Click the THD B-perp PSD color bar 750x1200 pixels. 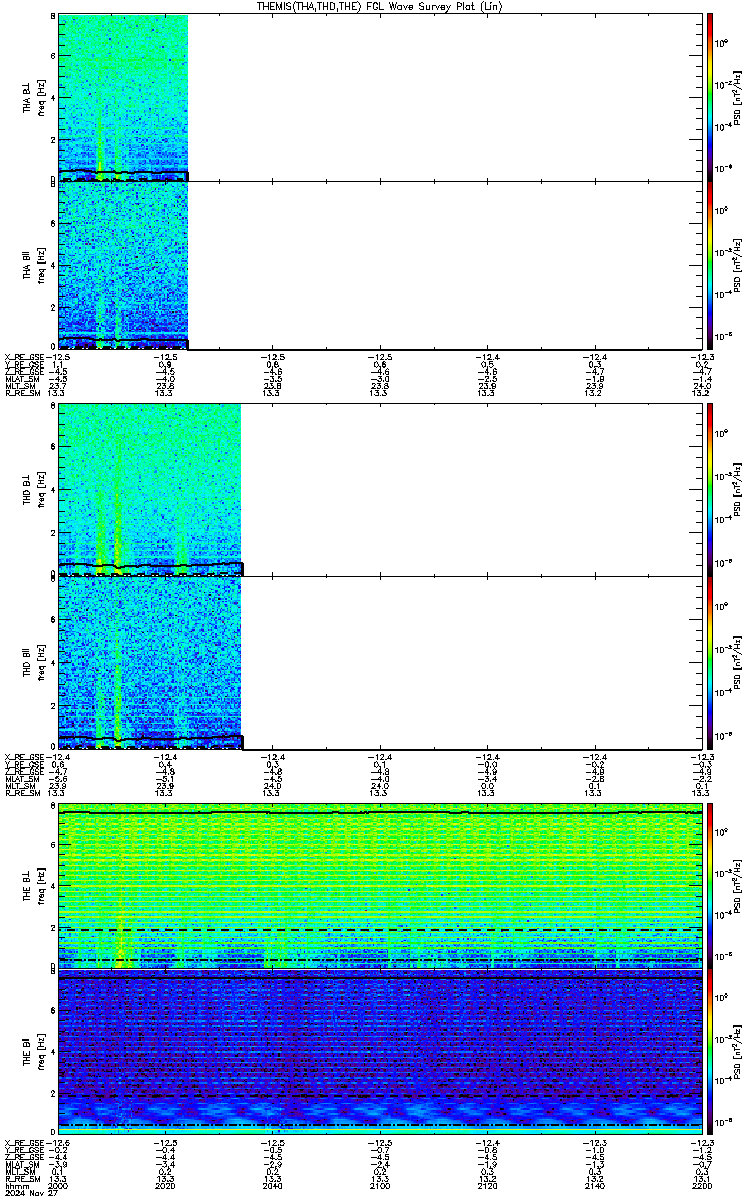[709, 489]
